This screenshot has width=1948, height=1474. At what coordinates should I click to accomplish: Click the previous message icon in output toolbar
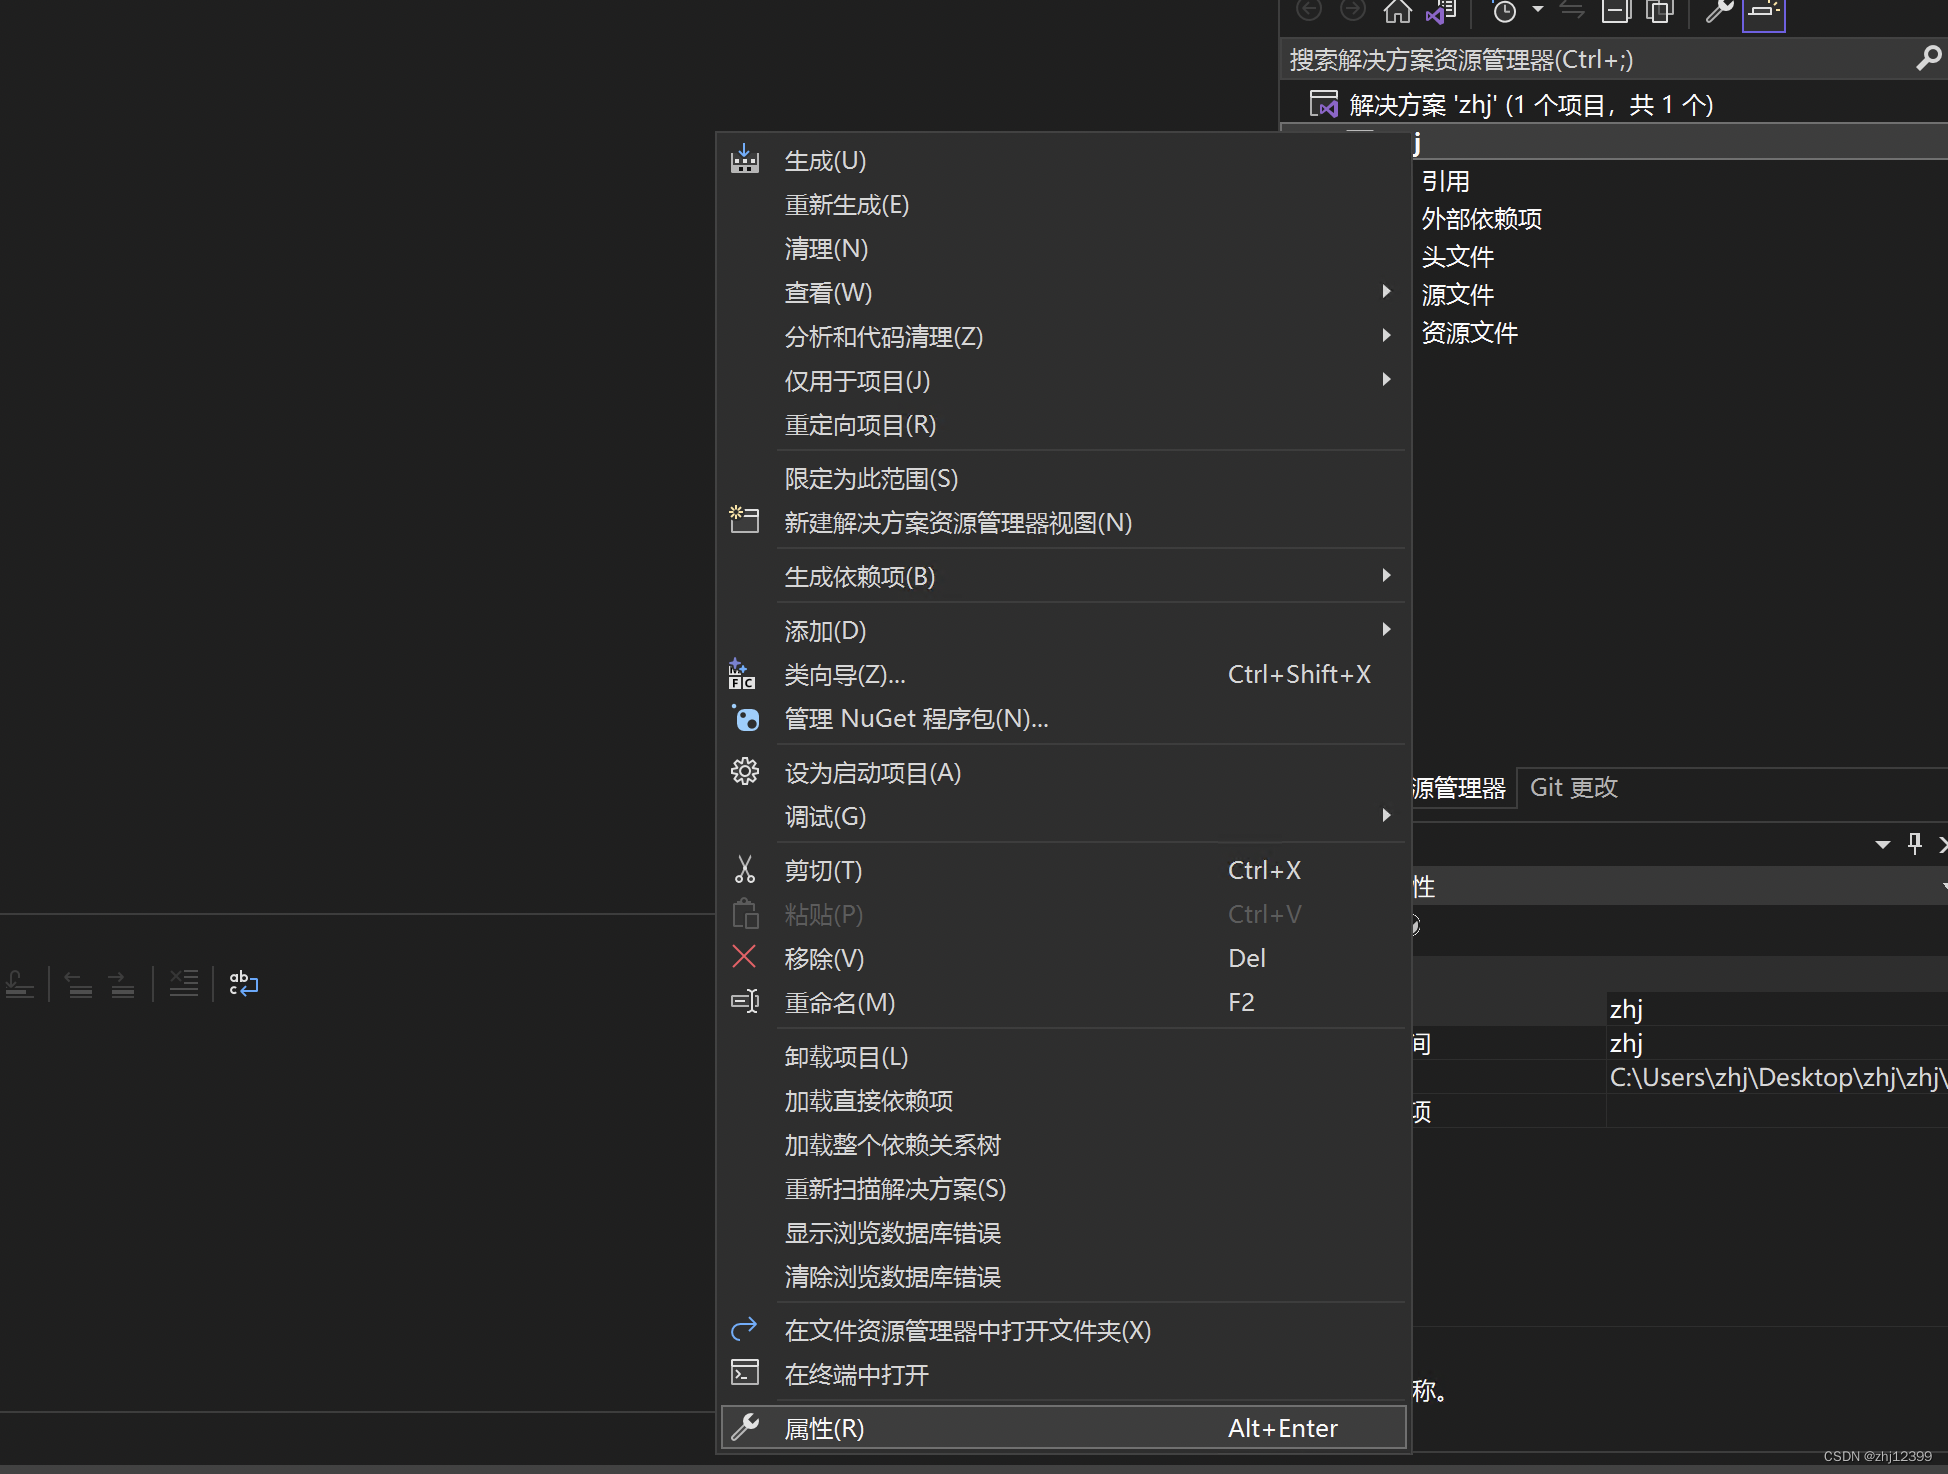pos(78,984)
